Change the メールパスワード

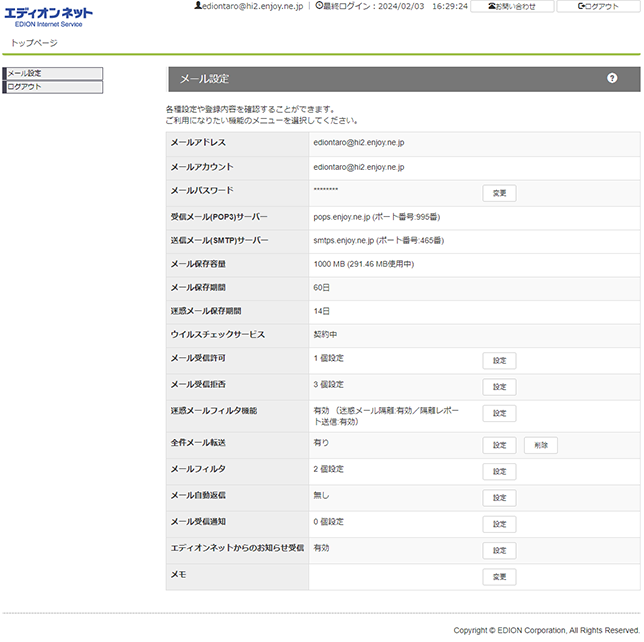pos(499,193)
